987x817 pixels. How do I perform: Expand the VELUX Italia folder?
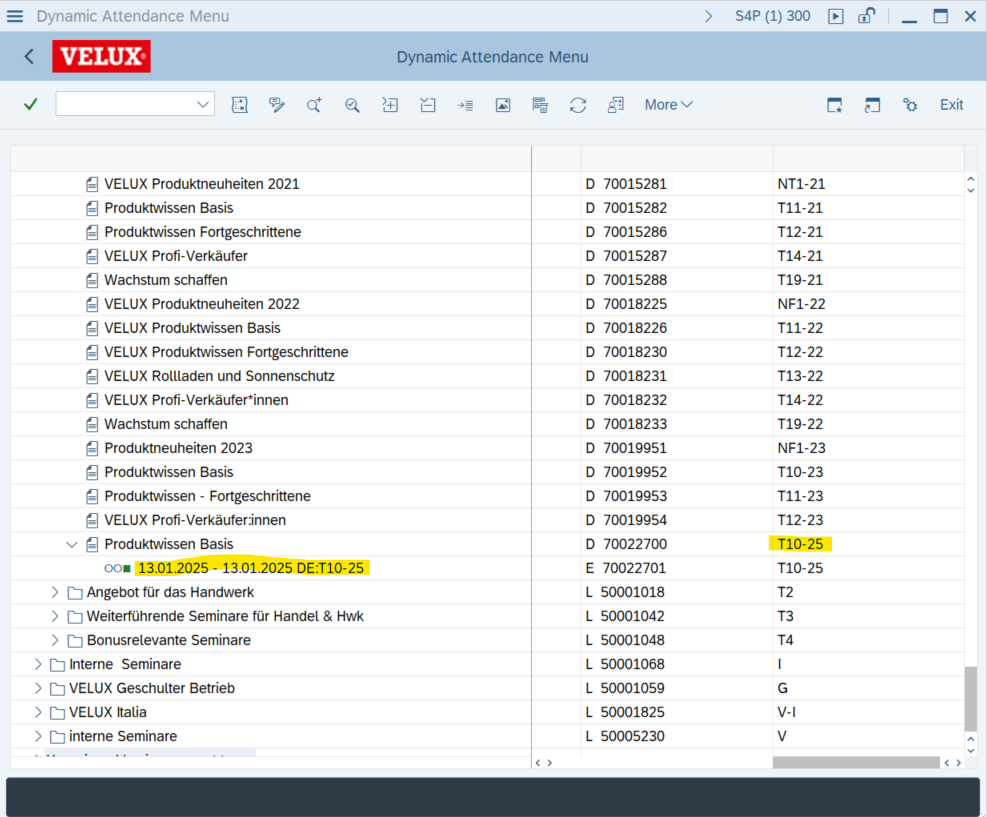tap(38, 712)
